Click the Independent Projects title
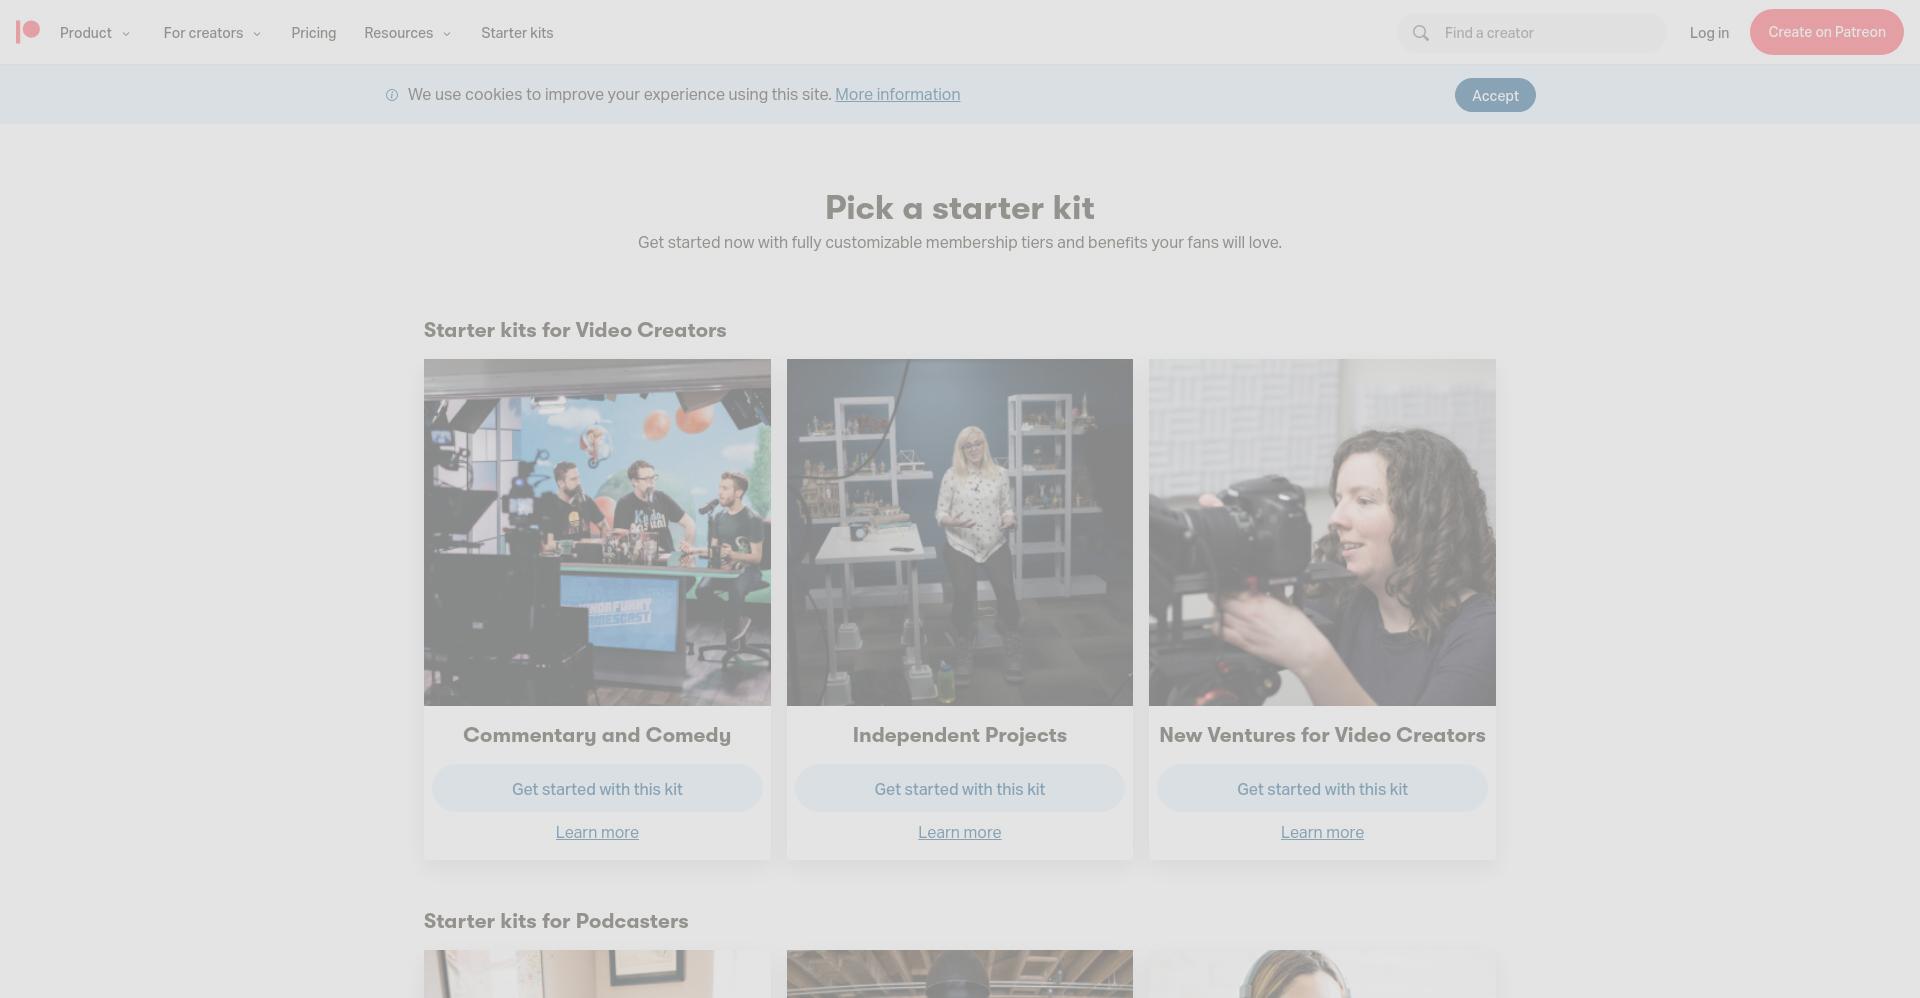Screen dimensions: 1920x998 click(x=960, y=735)
